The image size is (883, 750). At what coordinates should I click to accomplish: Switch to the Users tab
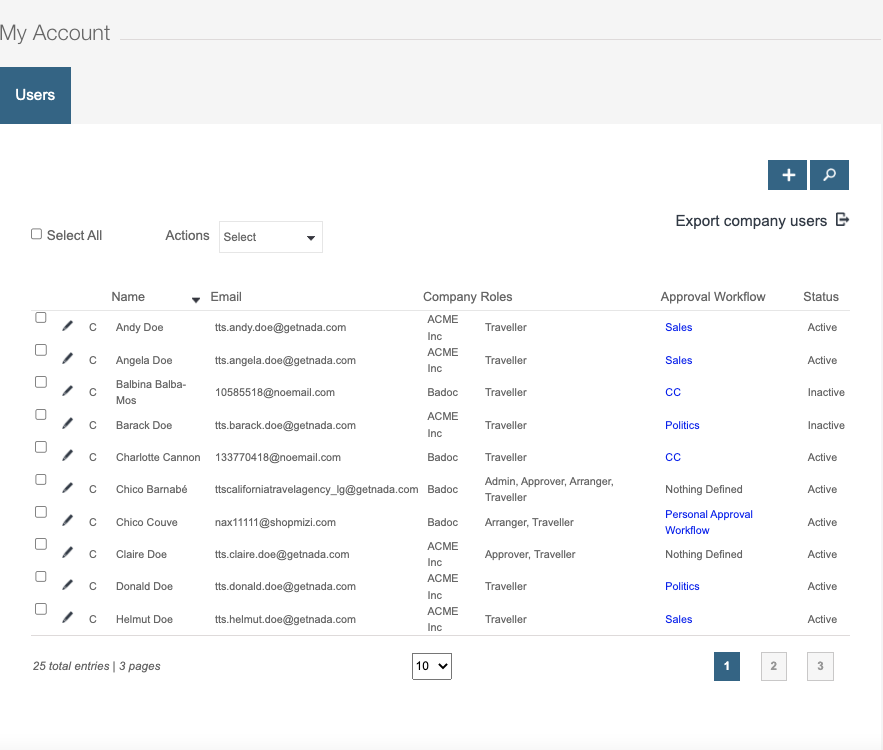coord(35,95)
